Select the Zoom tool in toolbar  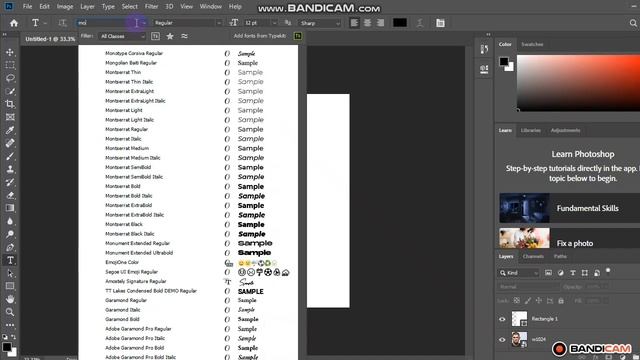[x=10, y=312]
